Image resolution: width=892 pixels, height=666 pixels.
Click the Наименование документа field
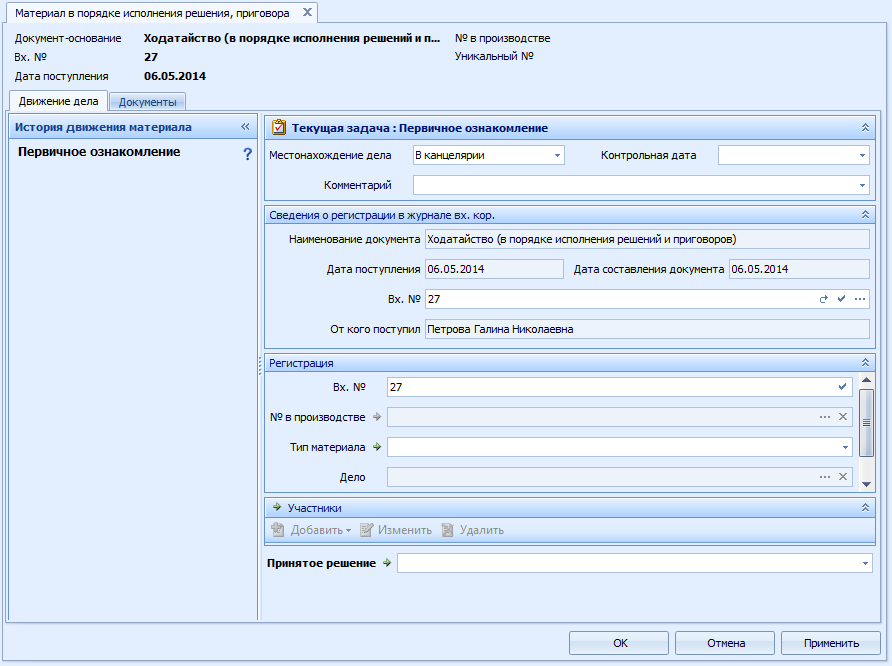coord(647,239)
